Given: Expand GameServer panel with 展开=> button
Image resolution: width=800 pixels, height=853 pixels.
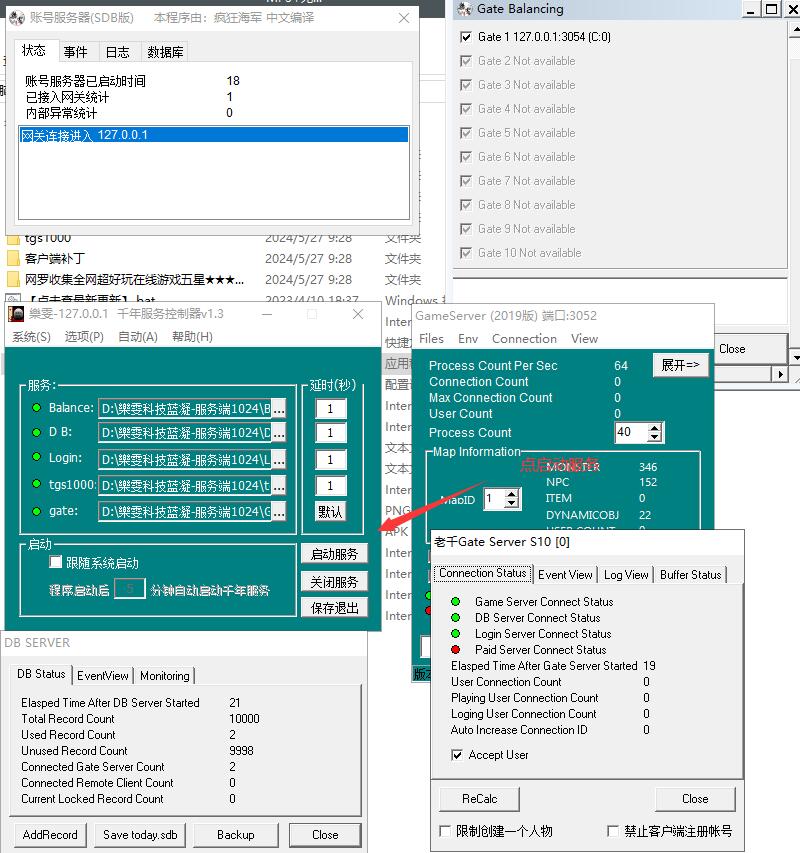Looking at the screenshot, I should point(680,365).
